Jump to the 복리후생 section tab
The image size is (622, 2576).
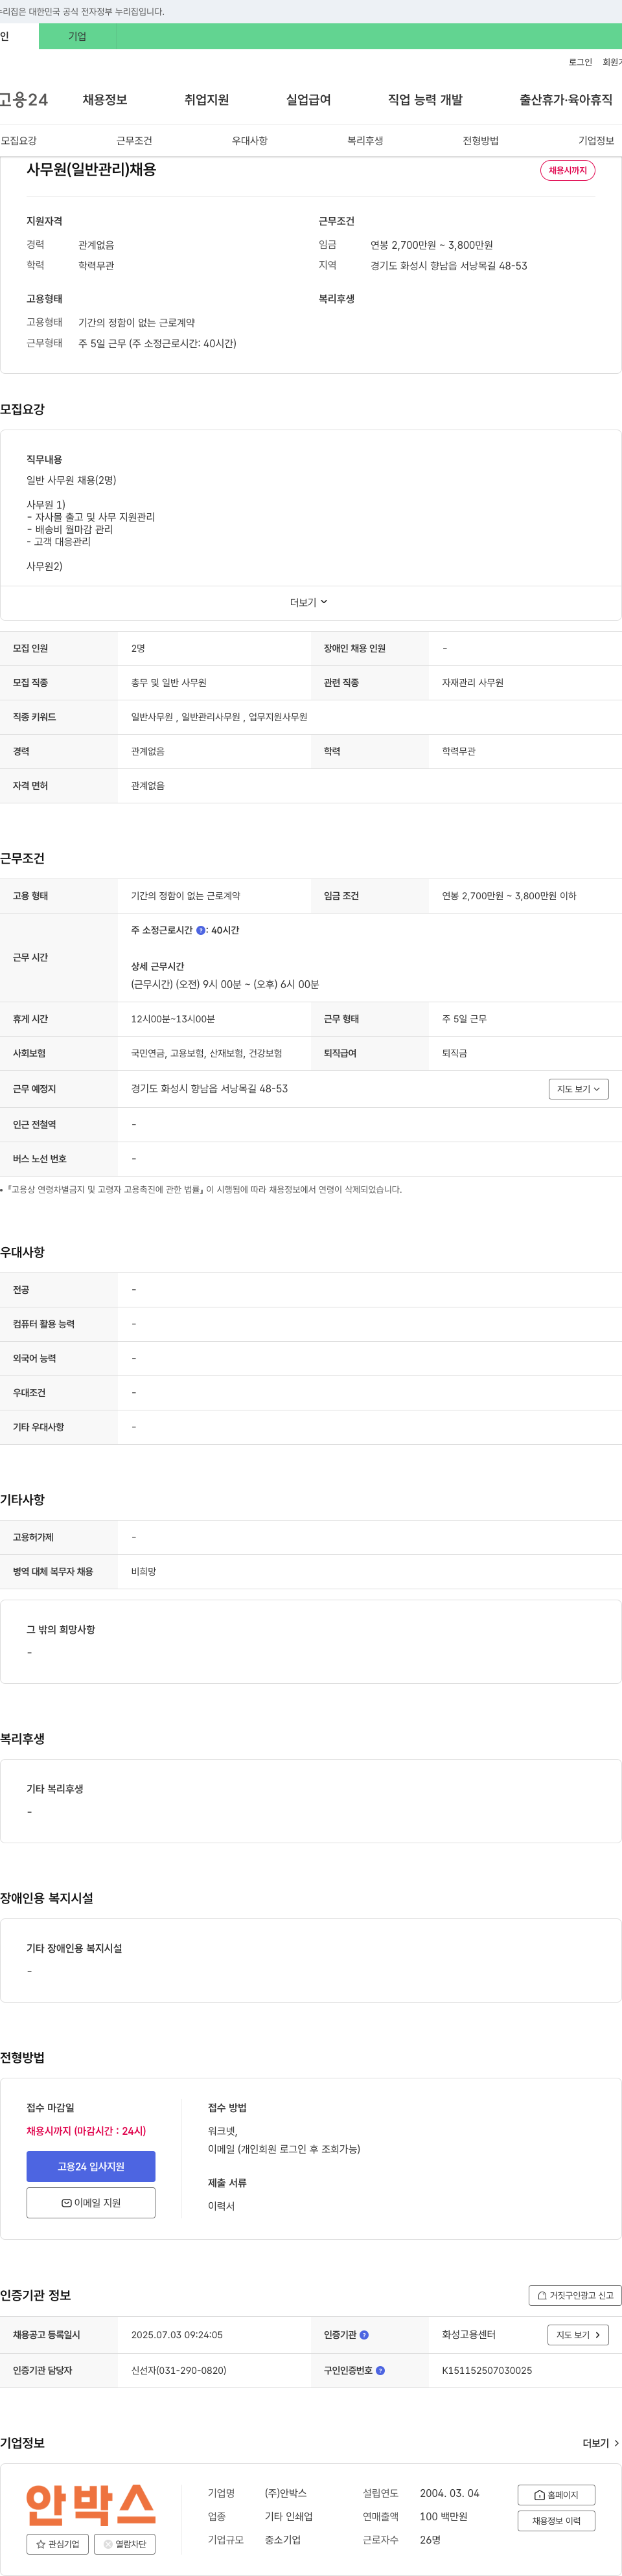(x=365, y=141)
